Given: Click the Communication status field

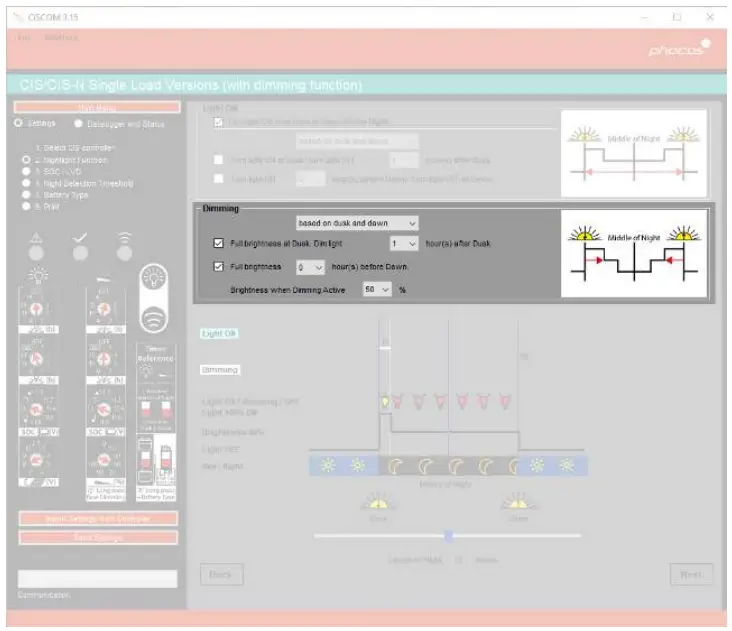Looking at the screenshot, I should tap(98, 579).
